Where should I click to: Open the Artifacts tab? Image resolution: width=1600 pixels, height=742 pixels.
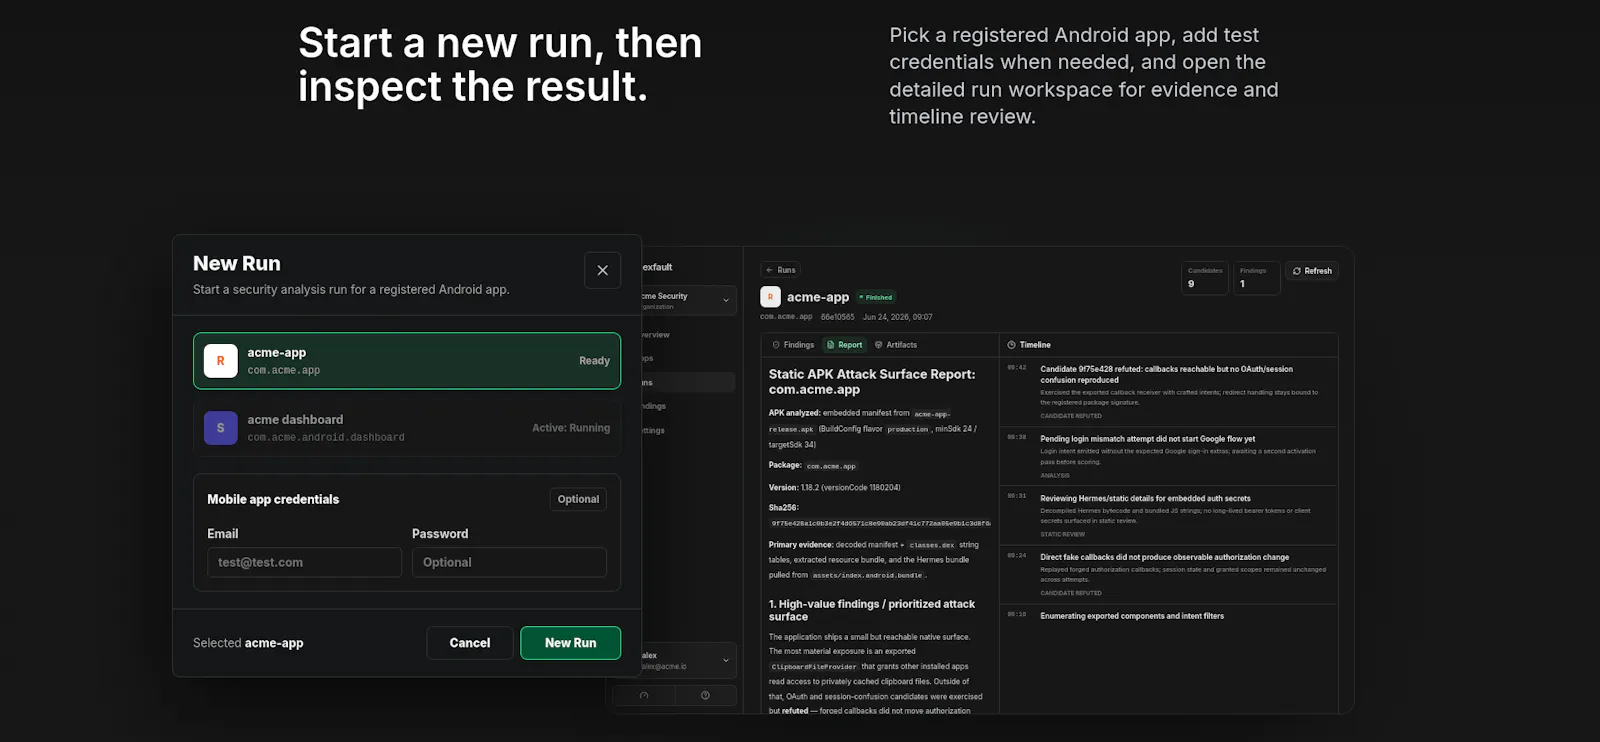pyautogui.click(x=896, y=345)
